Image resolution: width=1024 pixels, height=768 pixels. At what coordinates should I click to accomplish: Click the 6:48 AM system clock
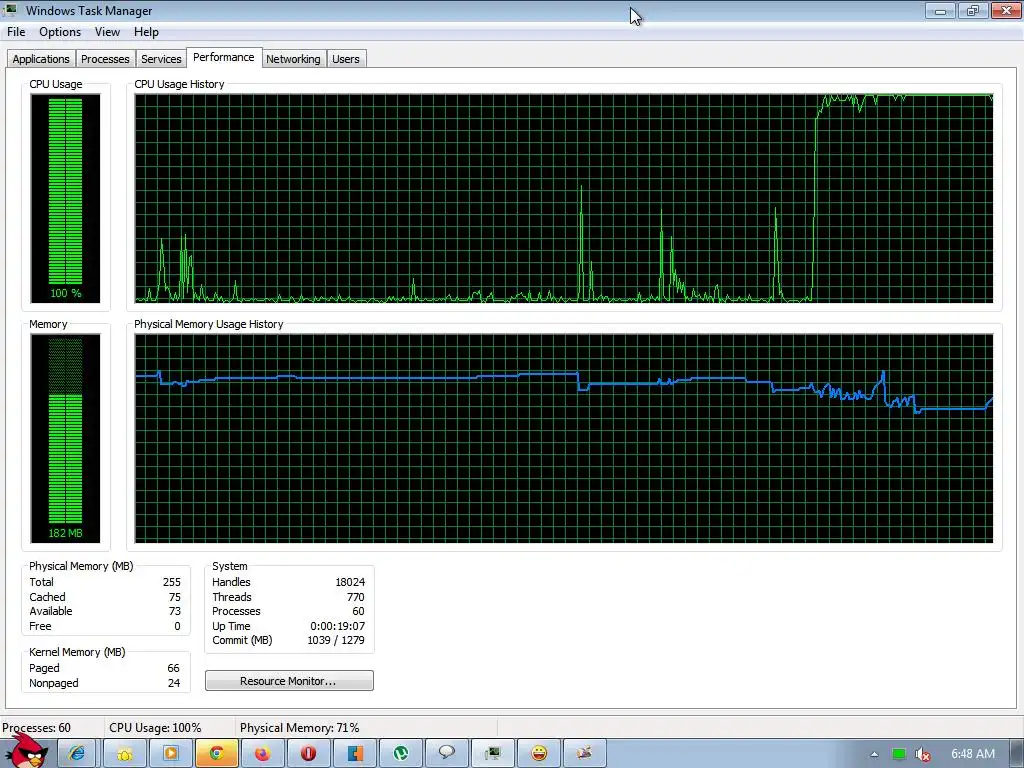point(973,754)
